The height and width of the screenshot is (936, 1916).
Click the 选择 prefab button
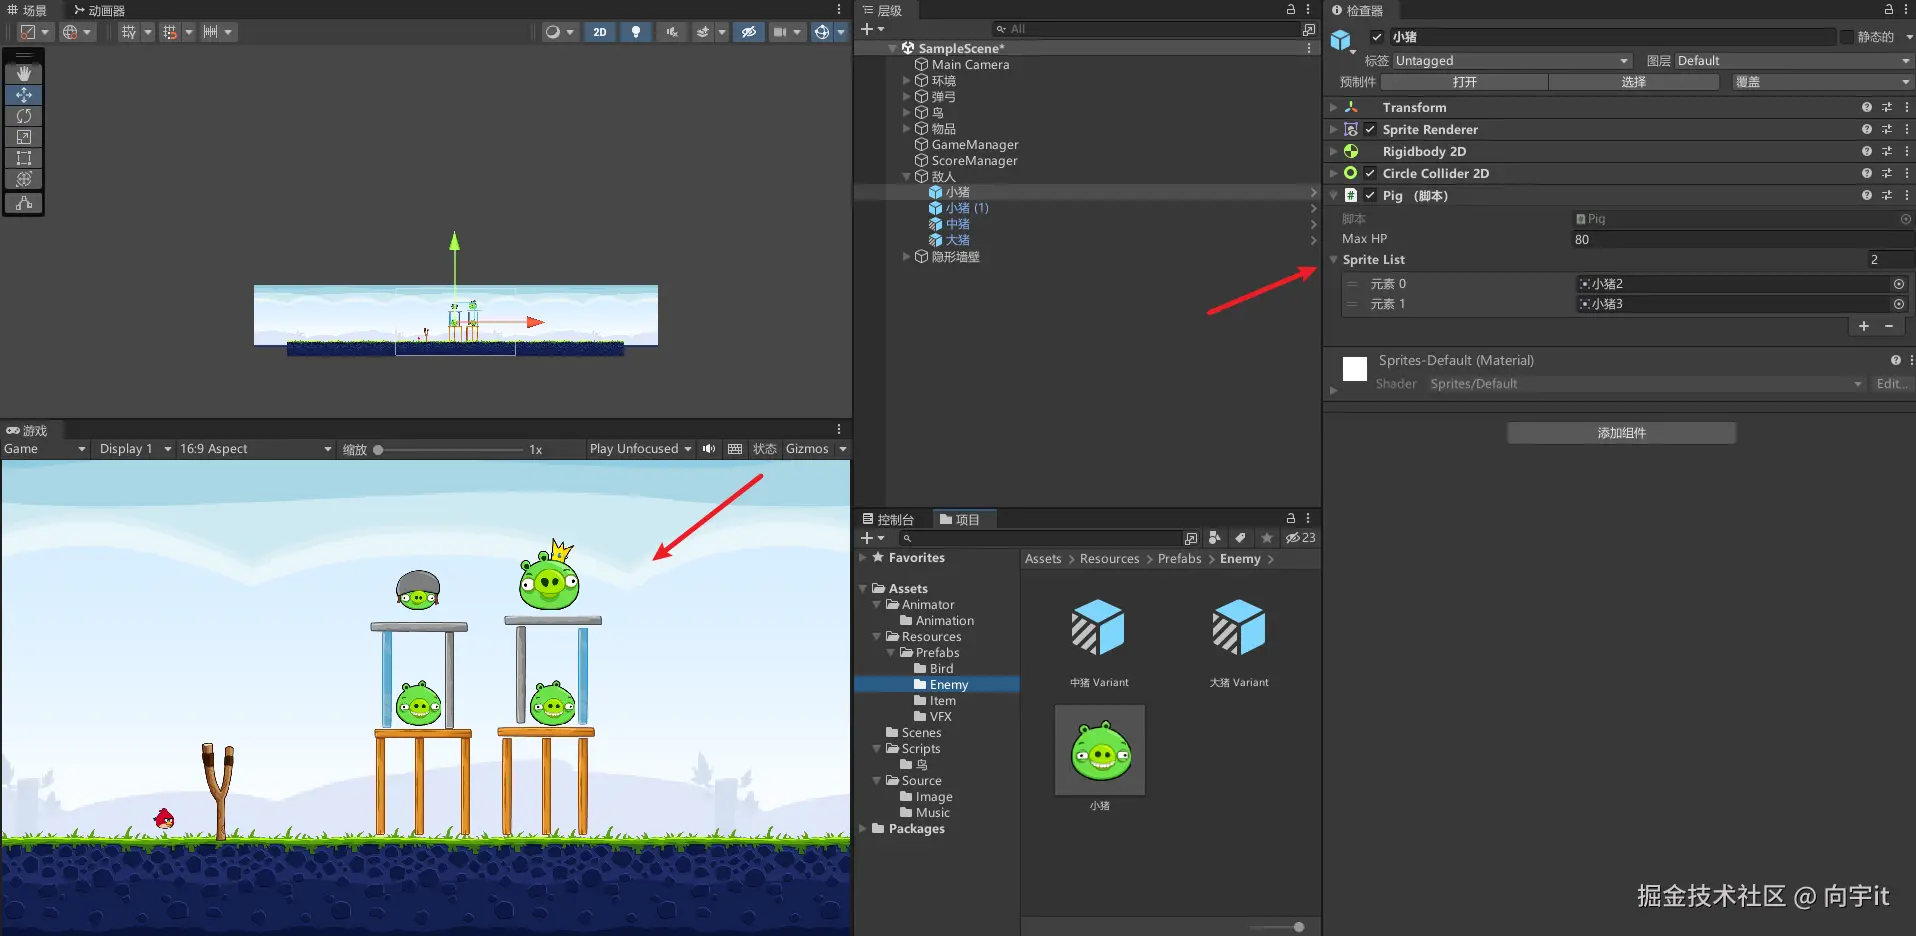pos(1633,82)
